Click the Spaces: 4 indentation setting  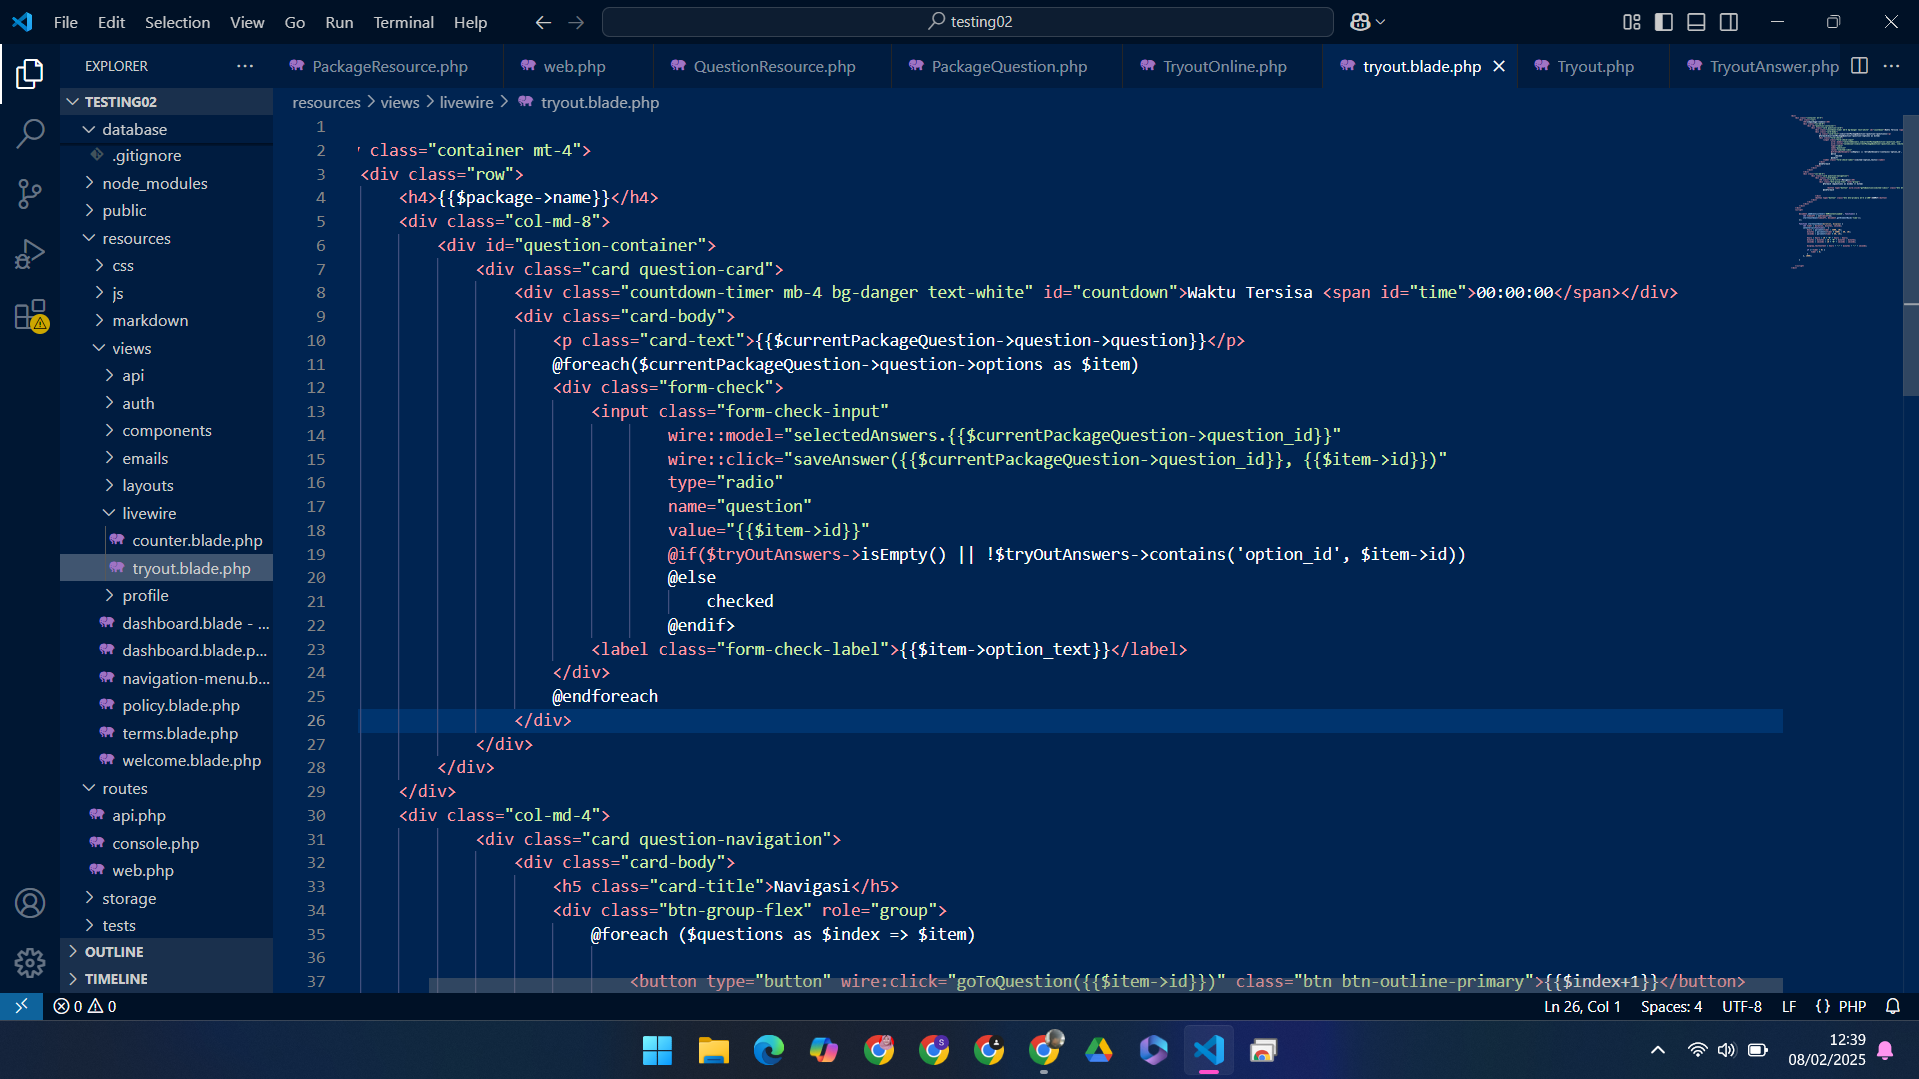tap(1671, 1006)
